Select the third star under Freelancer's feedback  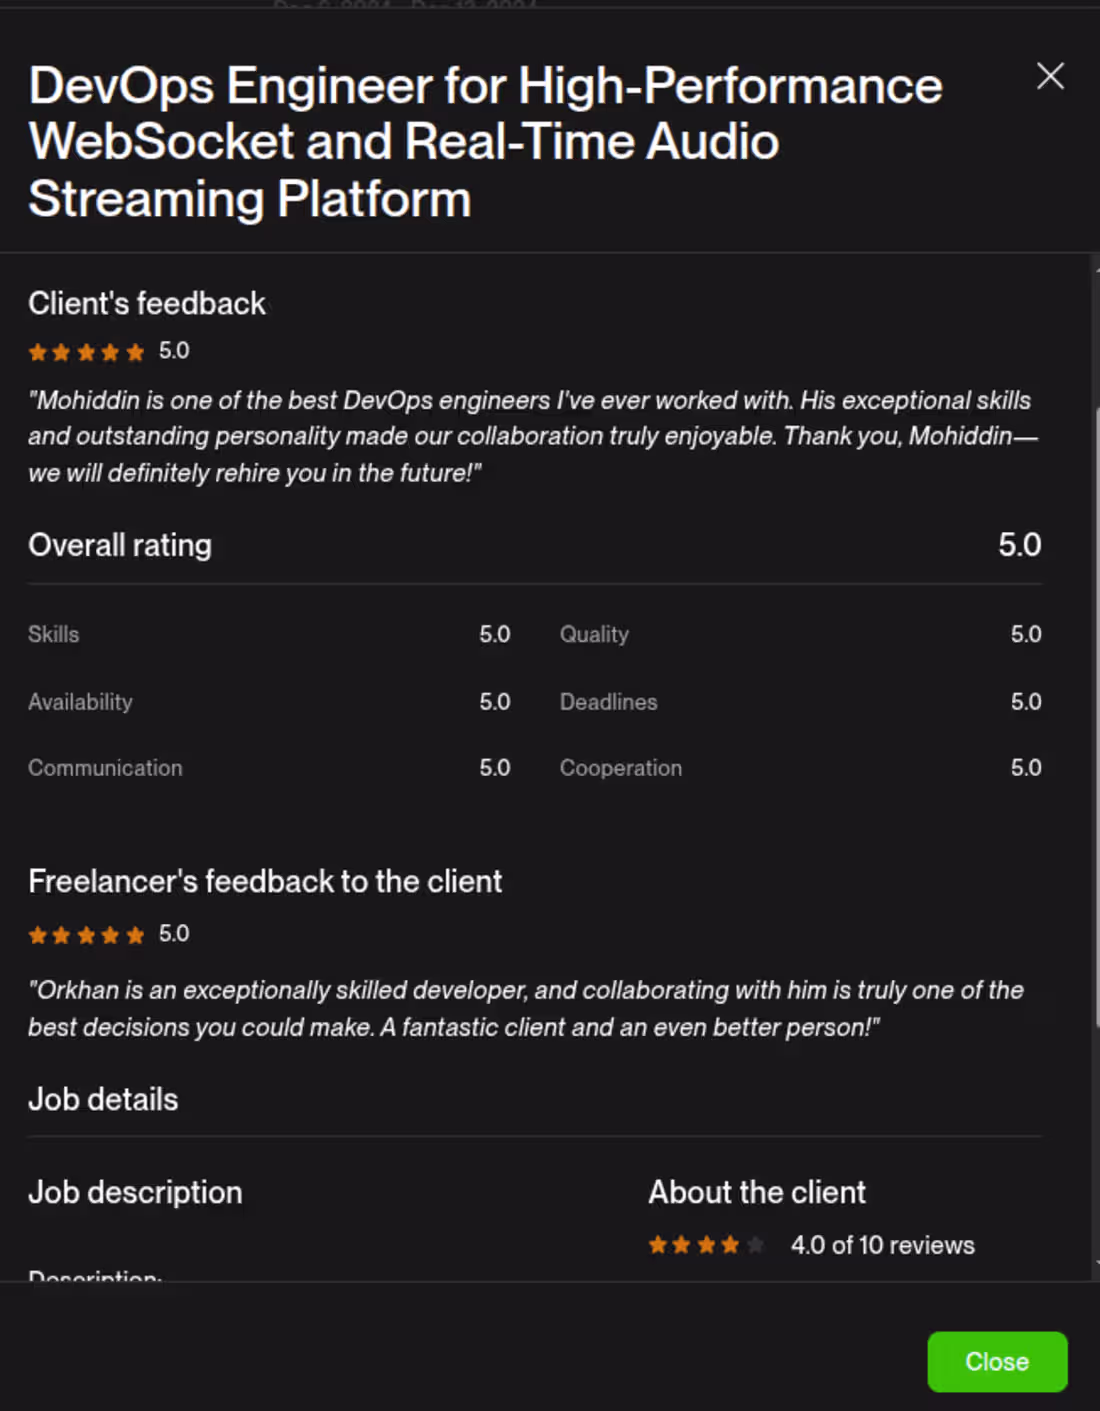(88, 935)
